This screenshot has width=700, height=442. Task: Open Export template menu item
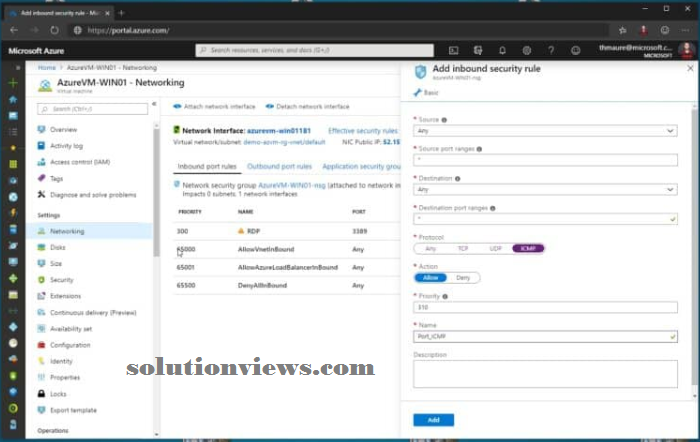click(73, 410)
